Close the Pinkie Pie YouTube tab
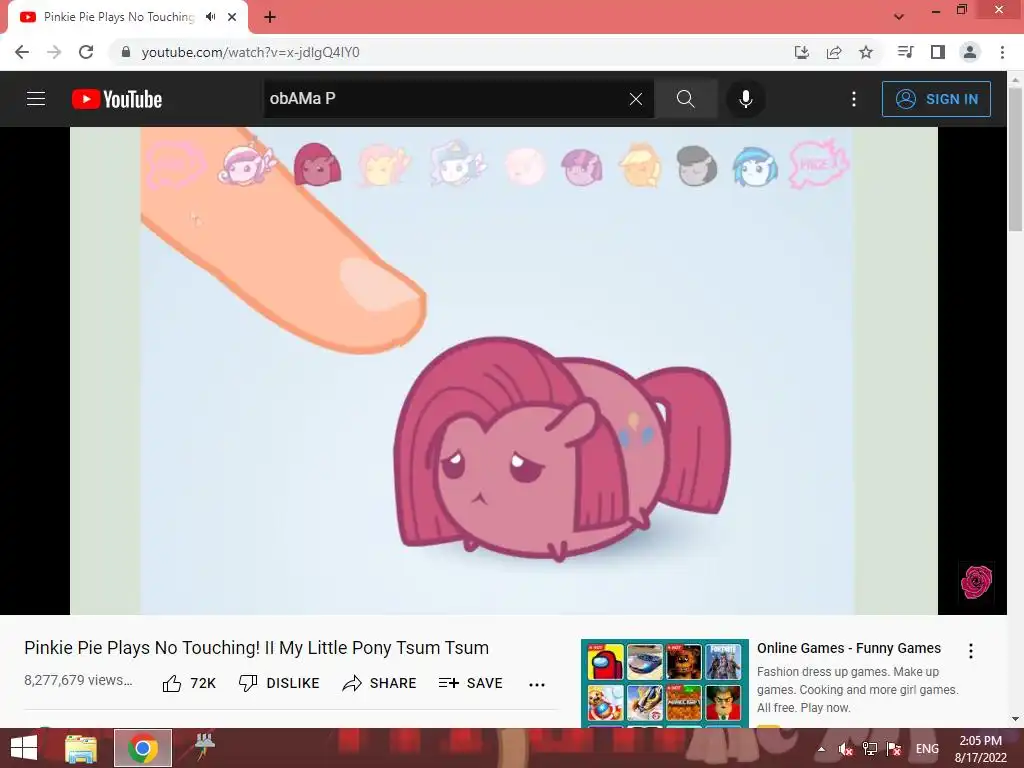The image size is (1024, 768). (x=232, y=17)
